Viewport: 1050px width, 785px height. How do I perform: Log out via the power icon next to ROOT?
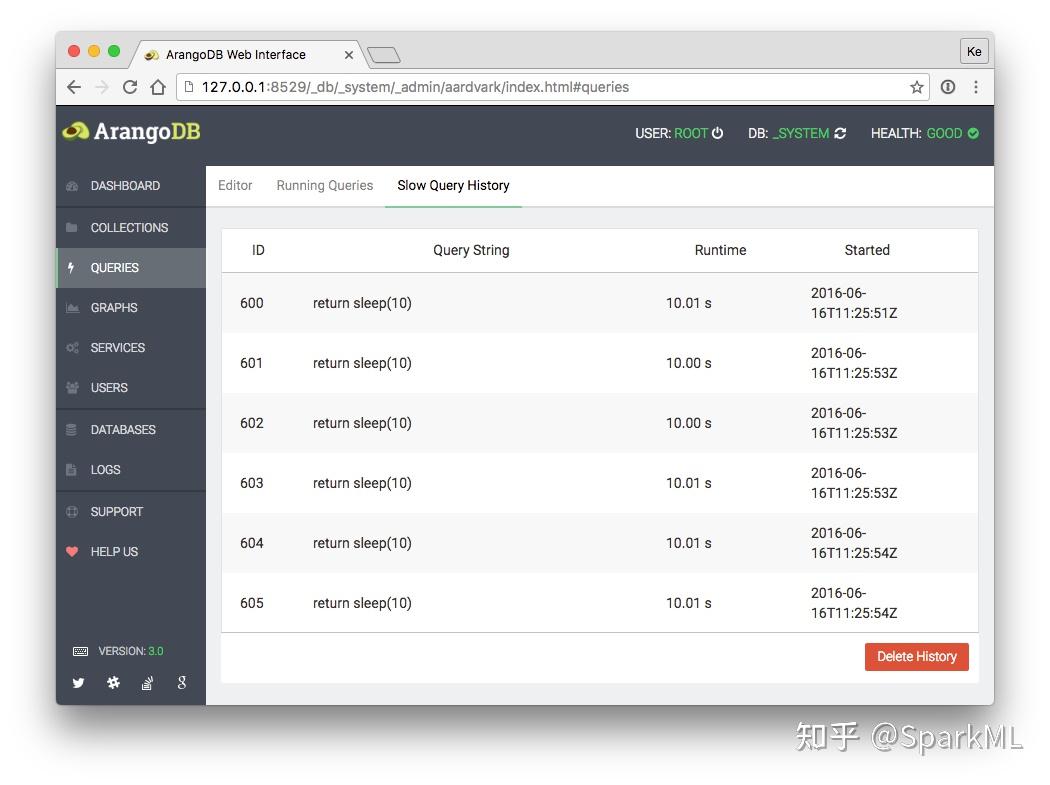(x=719, y=132)
